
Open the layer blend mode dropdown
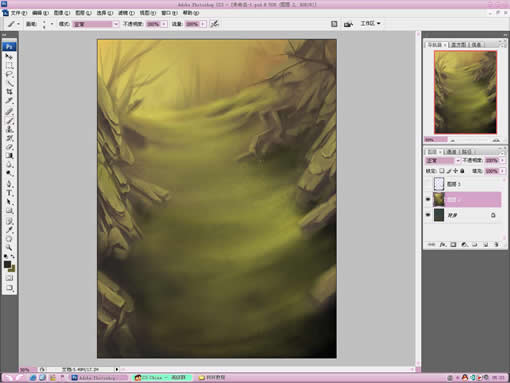click(458, 160)
